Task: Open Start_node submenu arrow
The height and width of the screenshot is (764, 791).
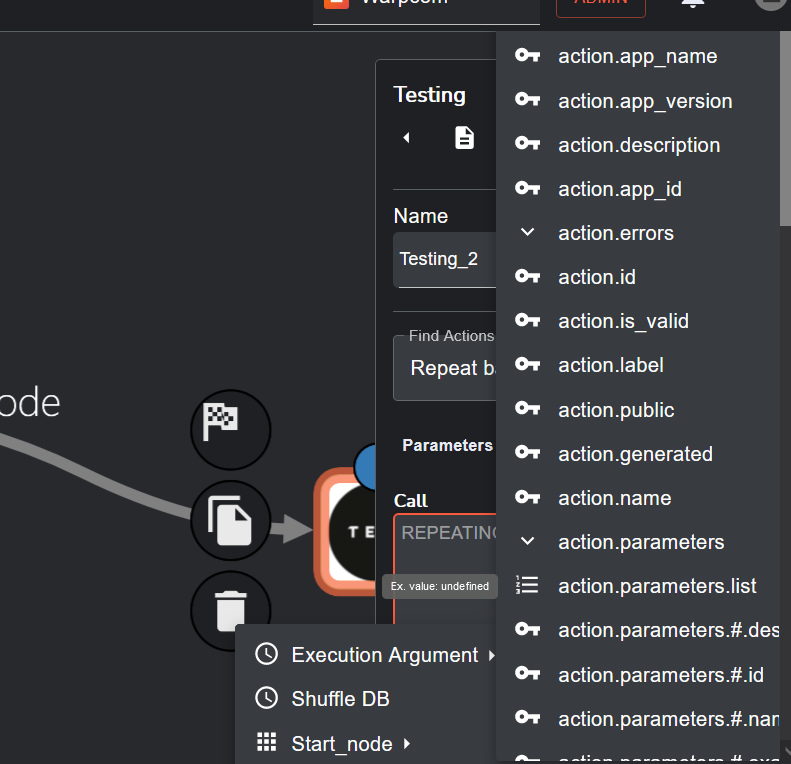Action: coord(407,743)
